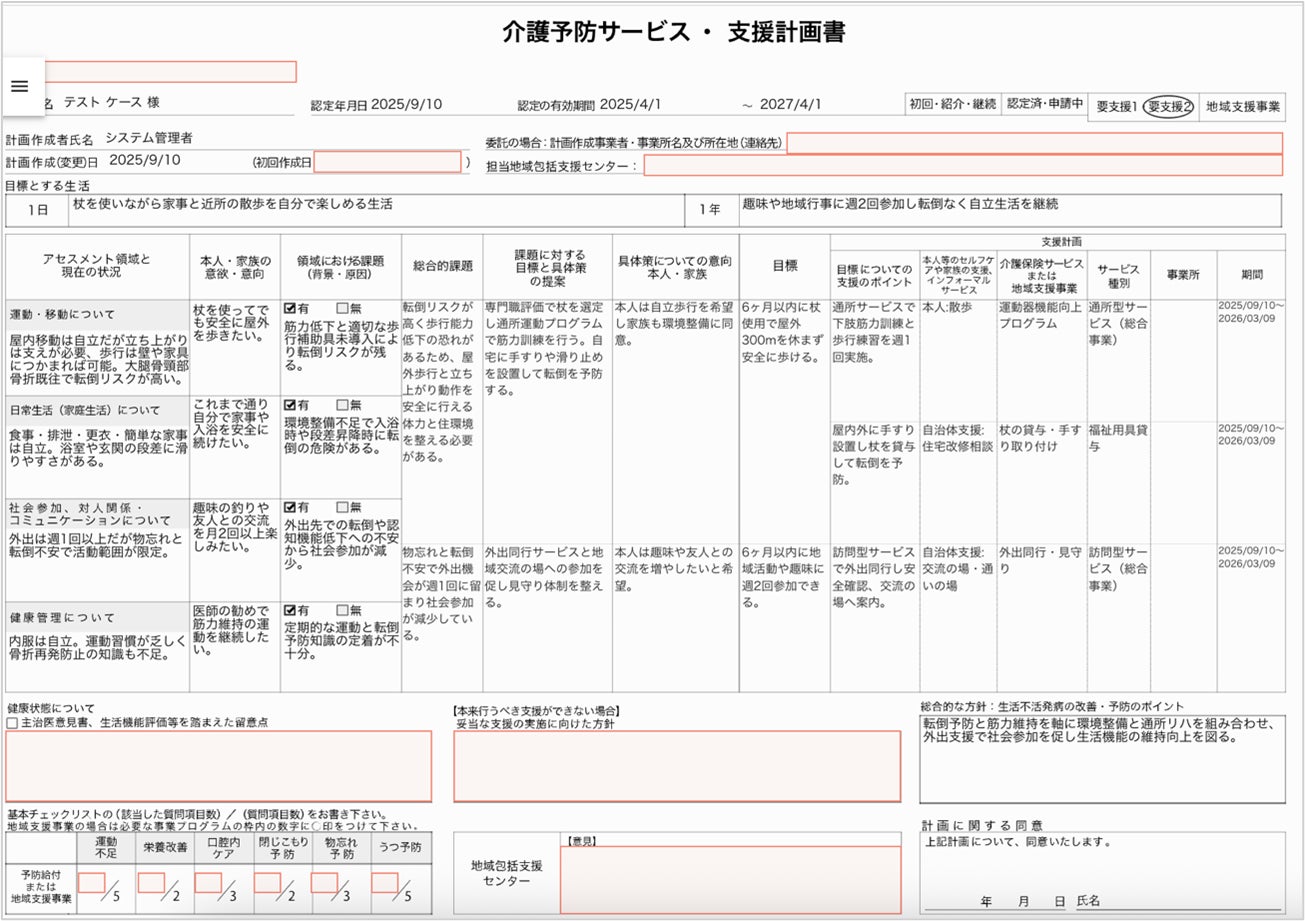Toggle 有 for 健康管理について
This screenshot has height=921, width=1305.
(291, 610)
